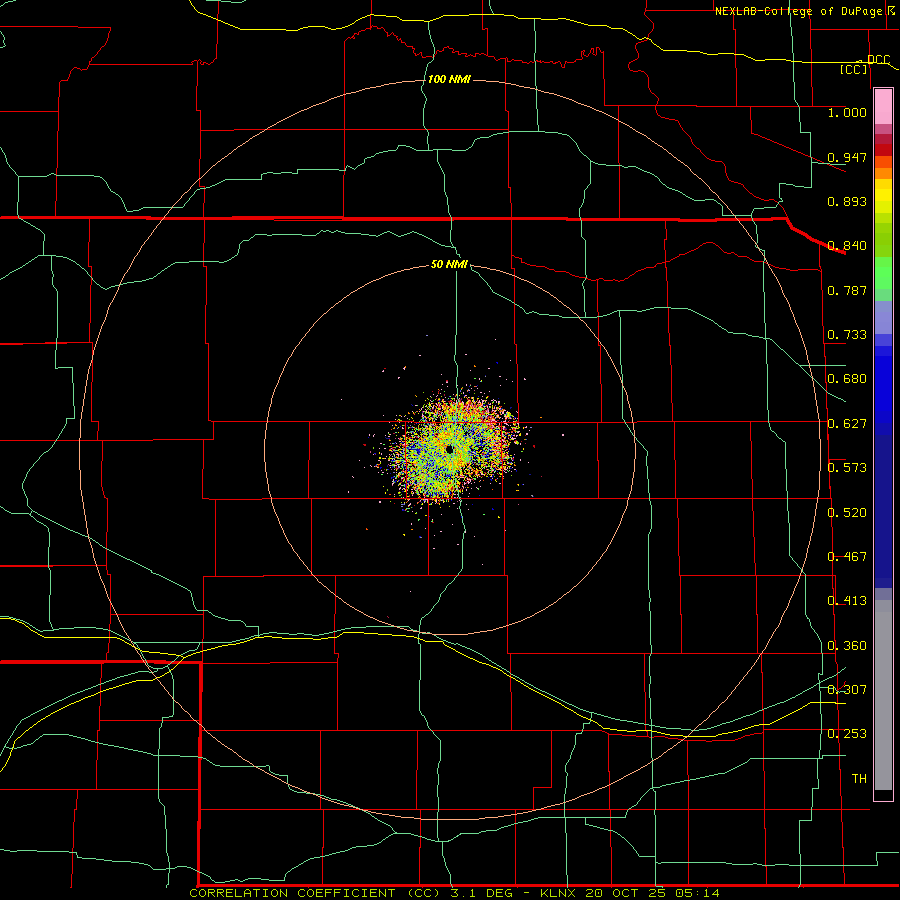Select the 0.840 scale value
Viewport: 900px width, 900px height.
coord(847,246)
